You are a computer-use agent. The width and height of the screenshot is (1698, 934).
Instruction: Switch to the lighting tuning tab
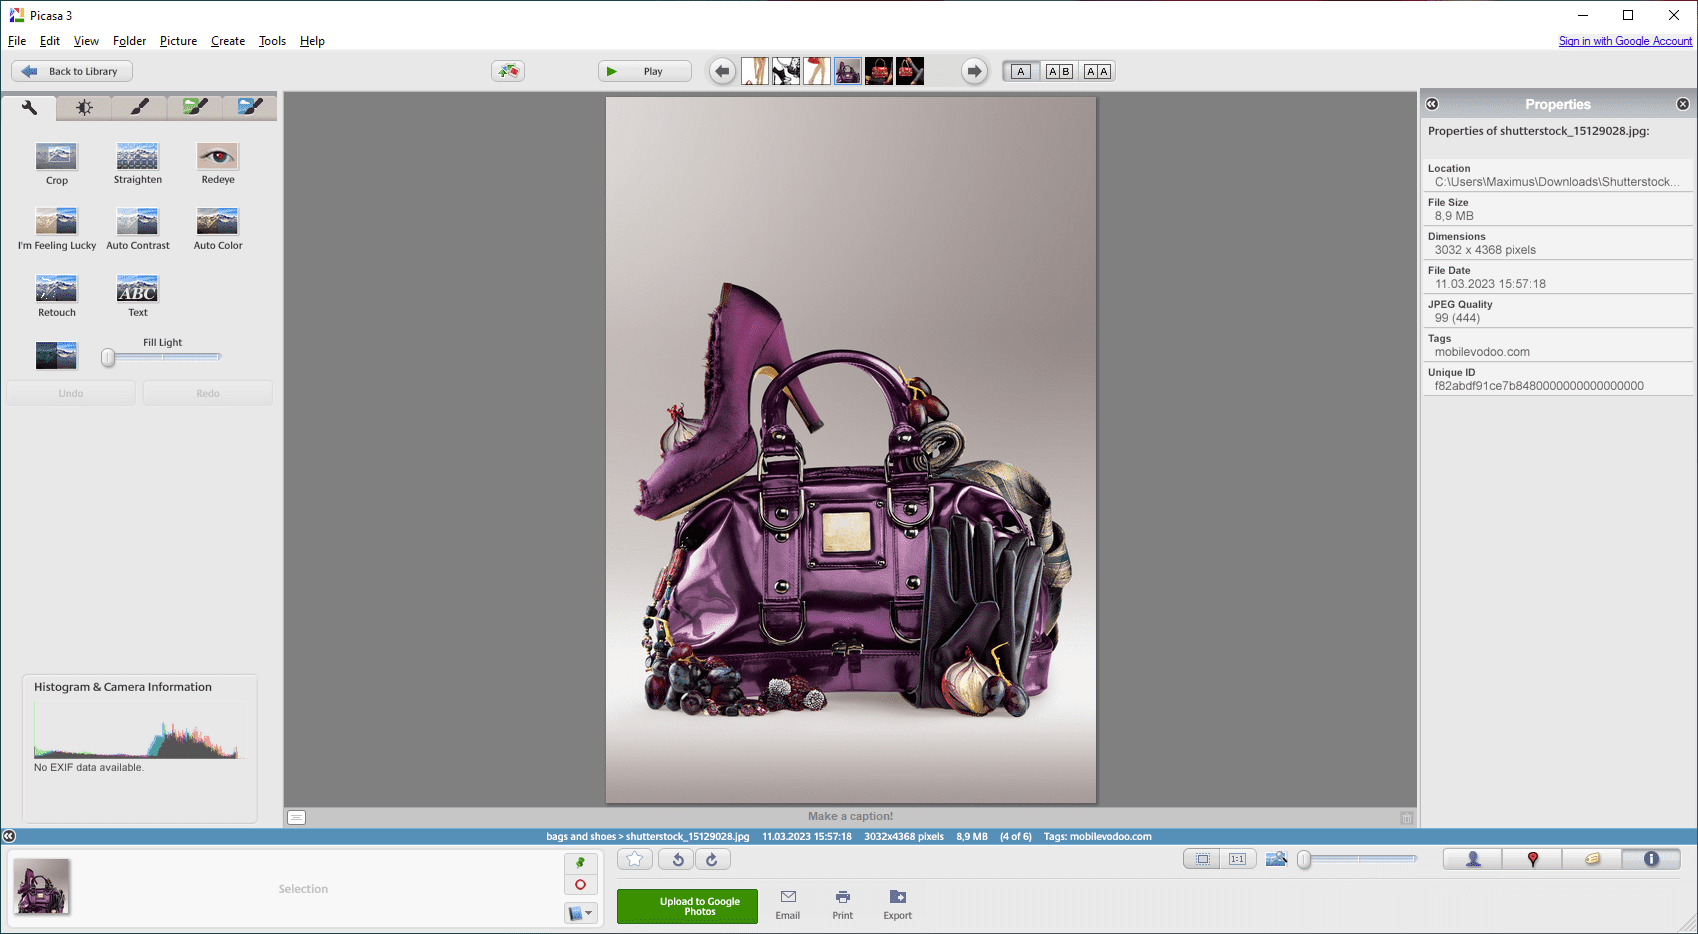(x=84, y=107)
